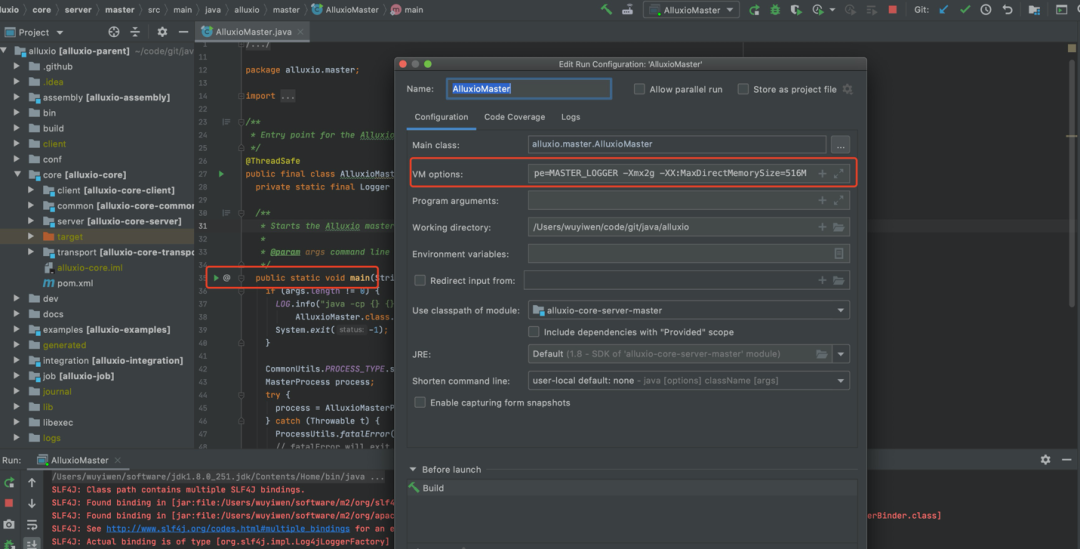Click green run gutter arrow beside main method
Image resolution: width=1080 pixels, height=549 pixels.
tap(216, 278)
